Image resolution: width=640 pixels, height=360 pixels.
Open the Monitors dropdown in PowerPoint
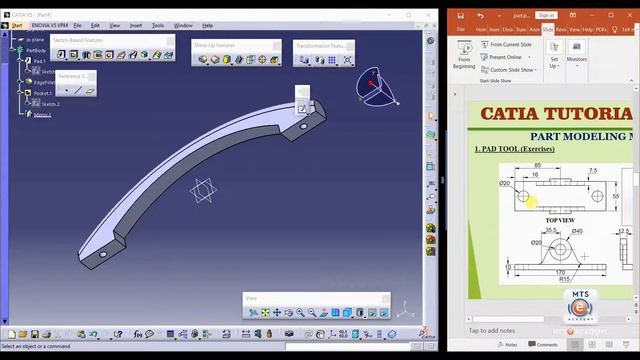[577, 54]
